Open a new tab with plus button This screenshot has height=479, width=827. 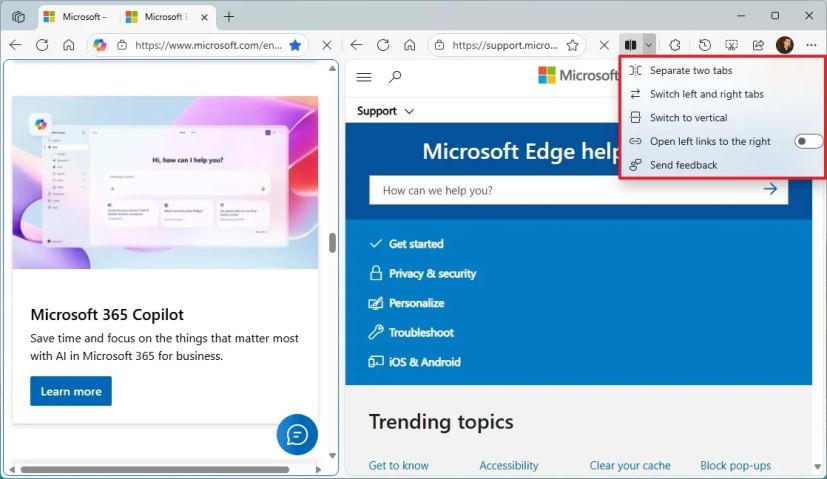click(x=229, y=17)
